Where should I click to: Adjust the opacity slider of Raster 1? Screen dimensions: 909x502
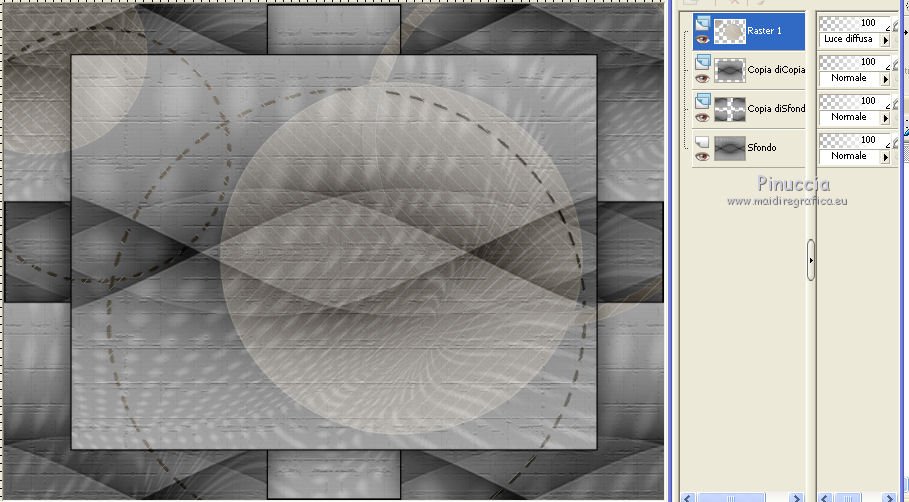click(x=855, y=24)
